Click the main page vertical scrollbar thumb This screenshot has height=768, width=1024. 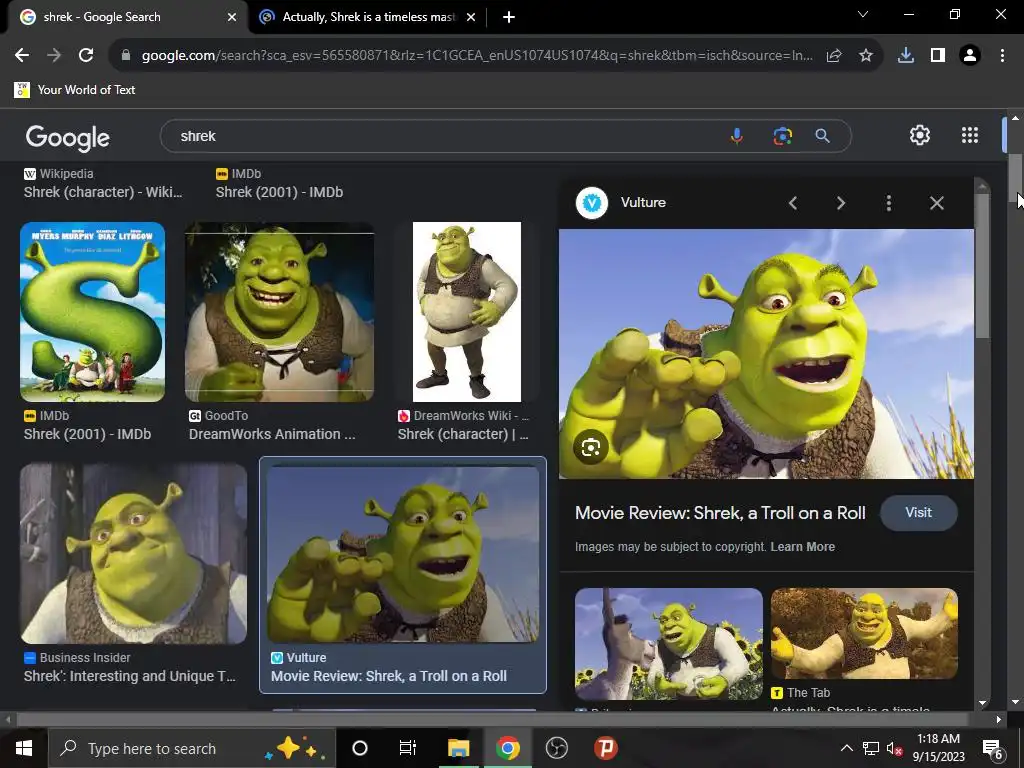1015,178
